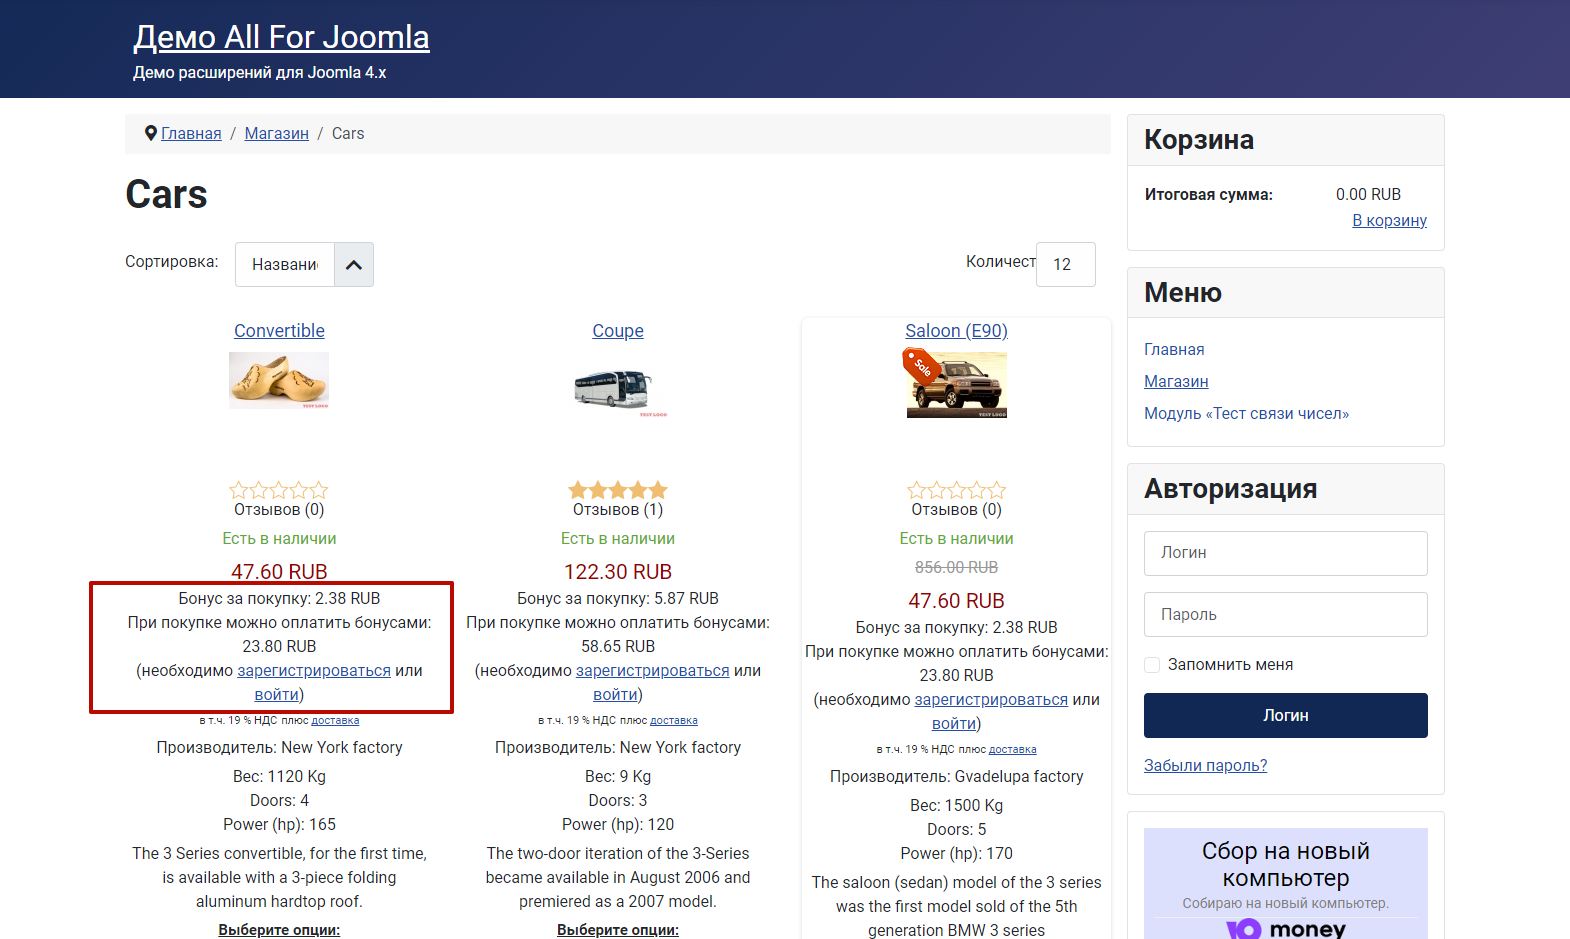The width and height of the screenshot is (1570, 939).
Task: Click the Coupe five-star rating
Action: [x=618, y=490]
